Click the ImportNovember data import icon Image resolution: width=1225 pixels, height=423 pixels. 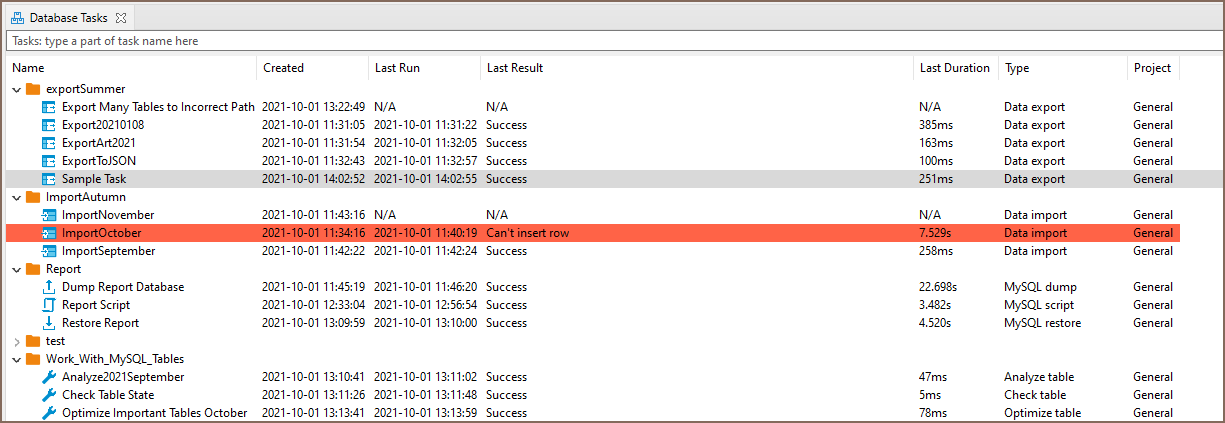(x=49, y=215)
